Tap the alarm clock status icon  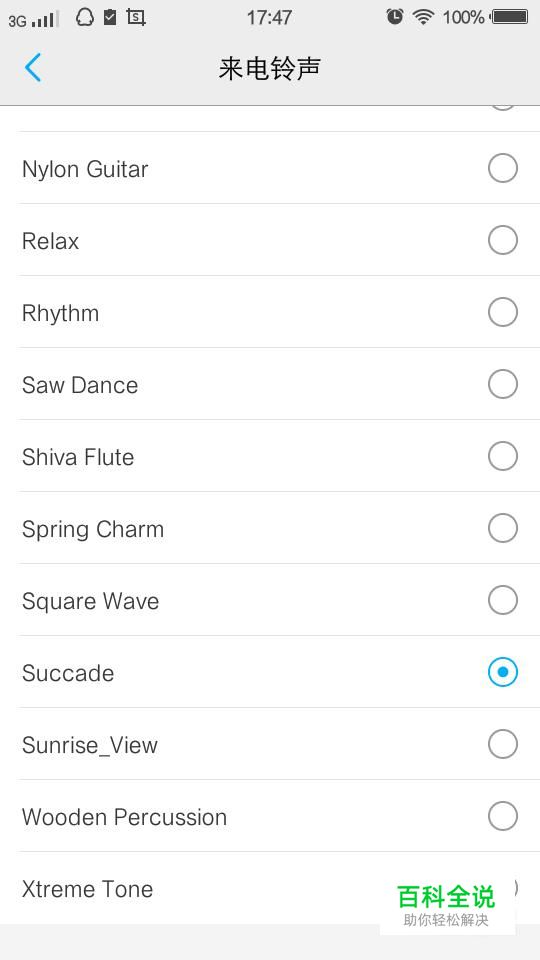(395, 17)
